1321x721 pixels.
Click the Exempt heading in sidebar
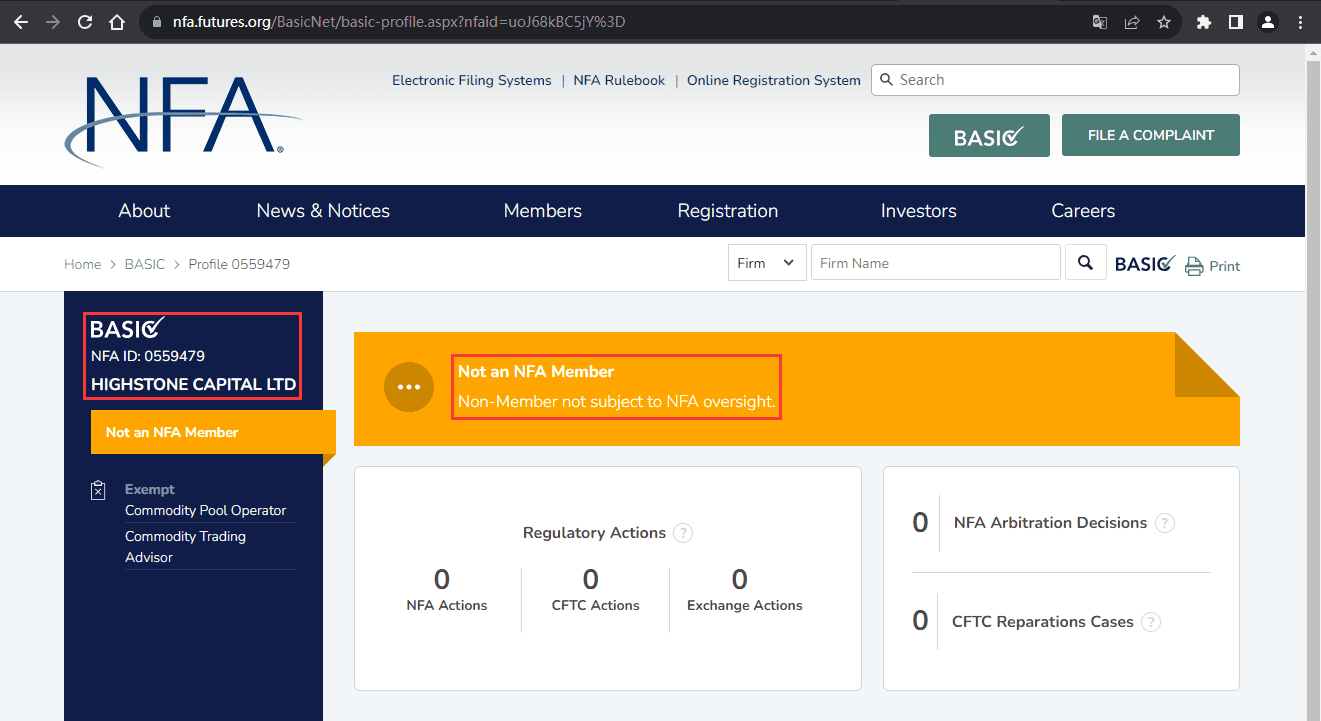coord(150,489)
